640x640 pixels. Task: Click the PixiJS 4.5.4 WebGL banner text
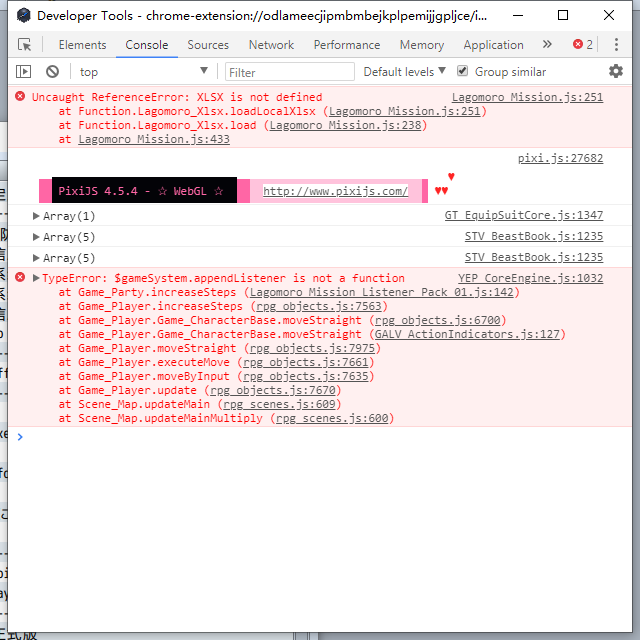tap(140, 191)
